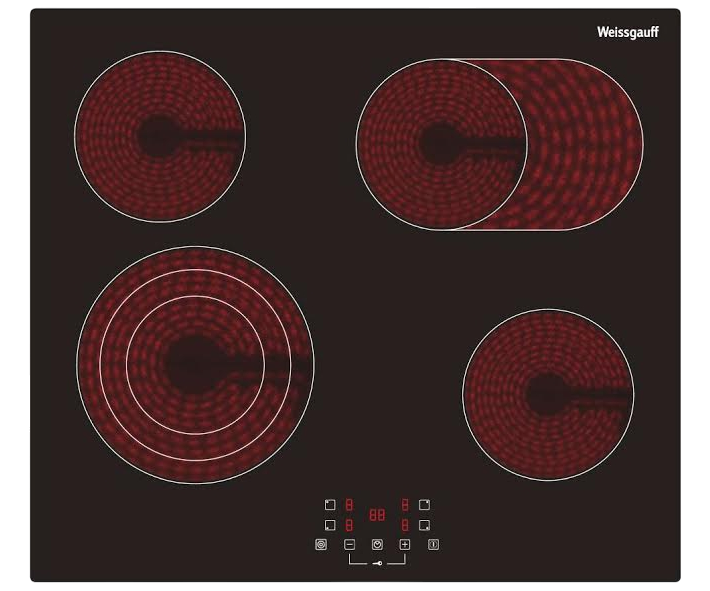
Task: Decrease heat with the minus button
Action: tap(349, 545)
